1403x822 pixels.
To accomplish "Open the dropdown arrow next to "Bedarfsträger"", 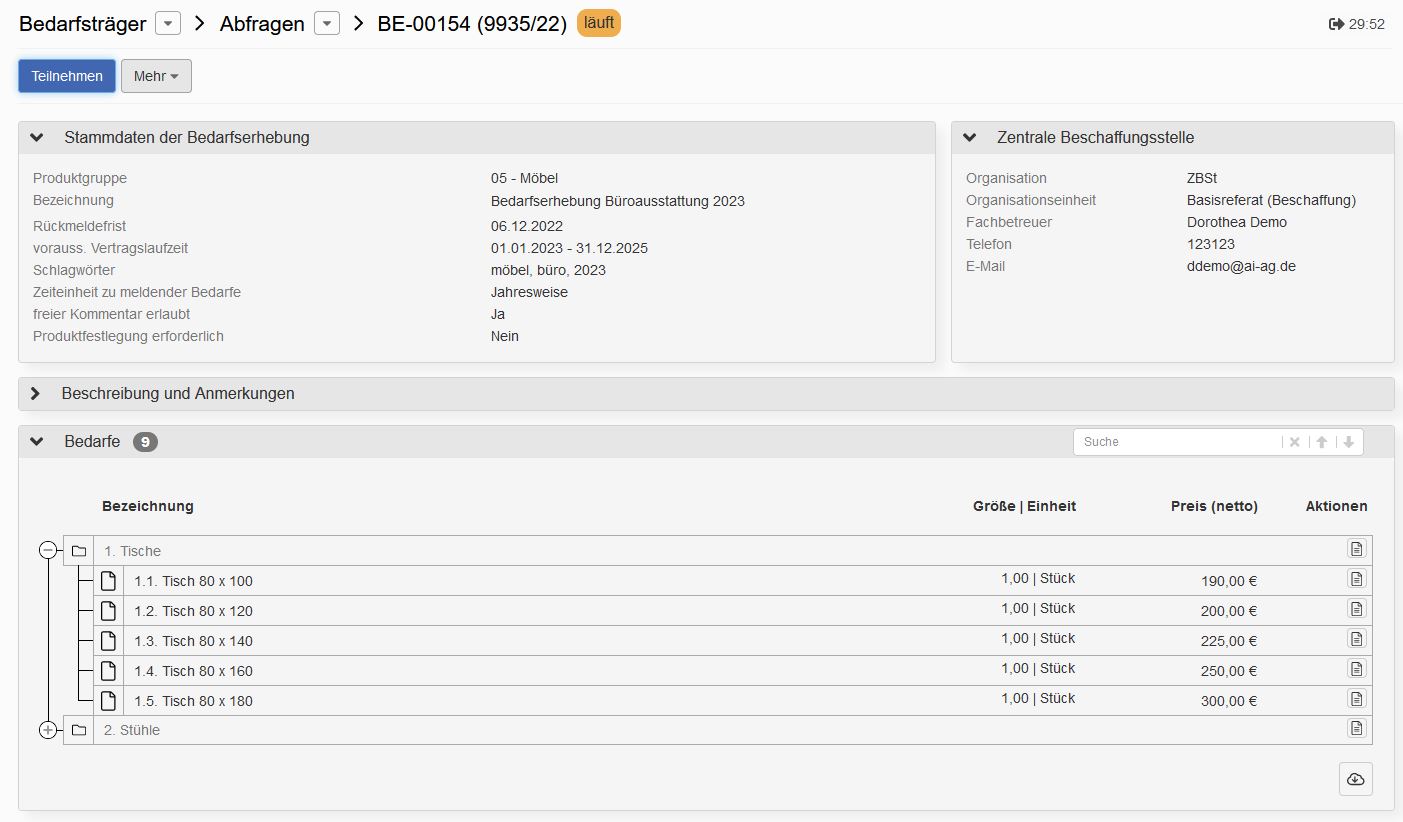I will (167, 22).
